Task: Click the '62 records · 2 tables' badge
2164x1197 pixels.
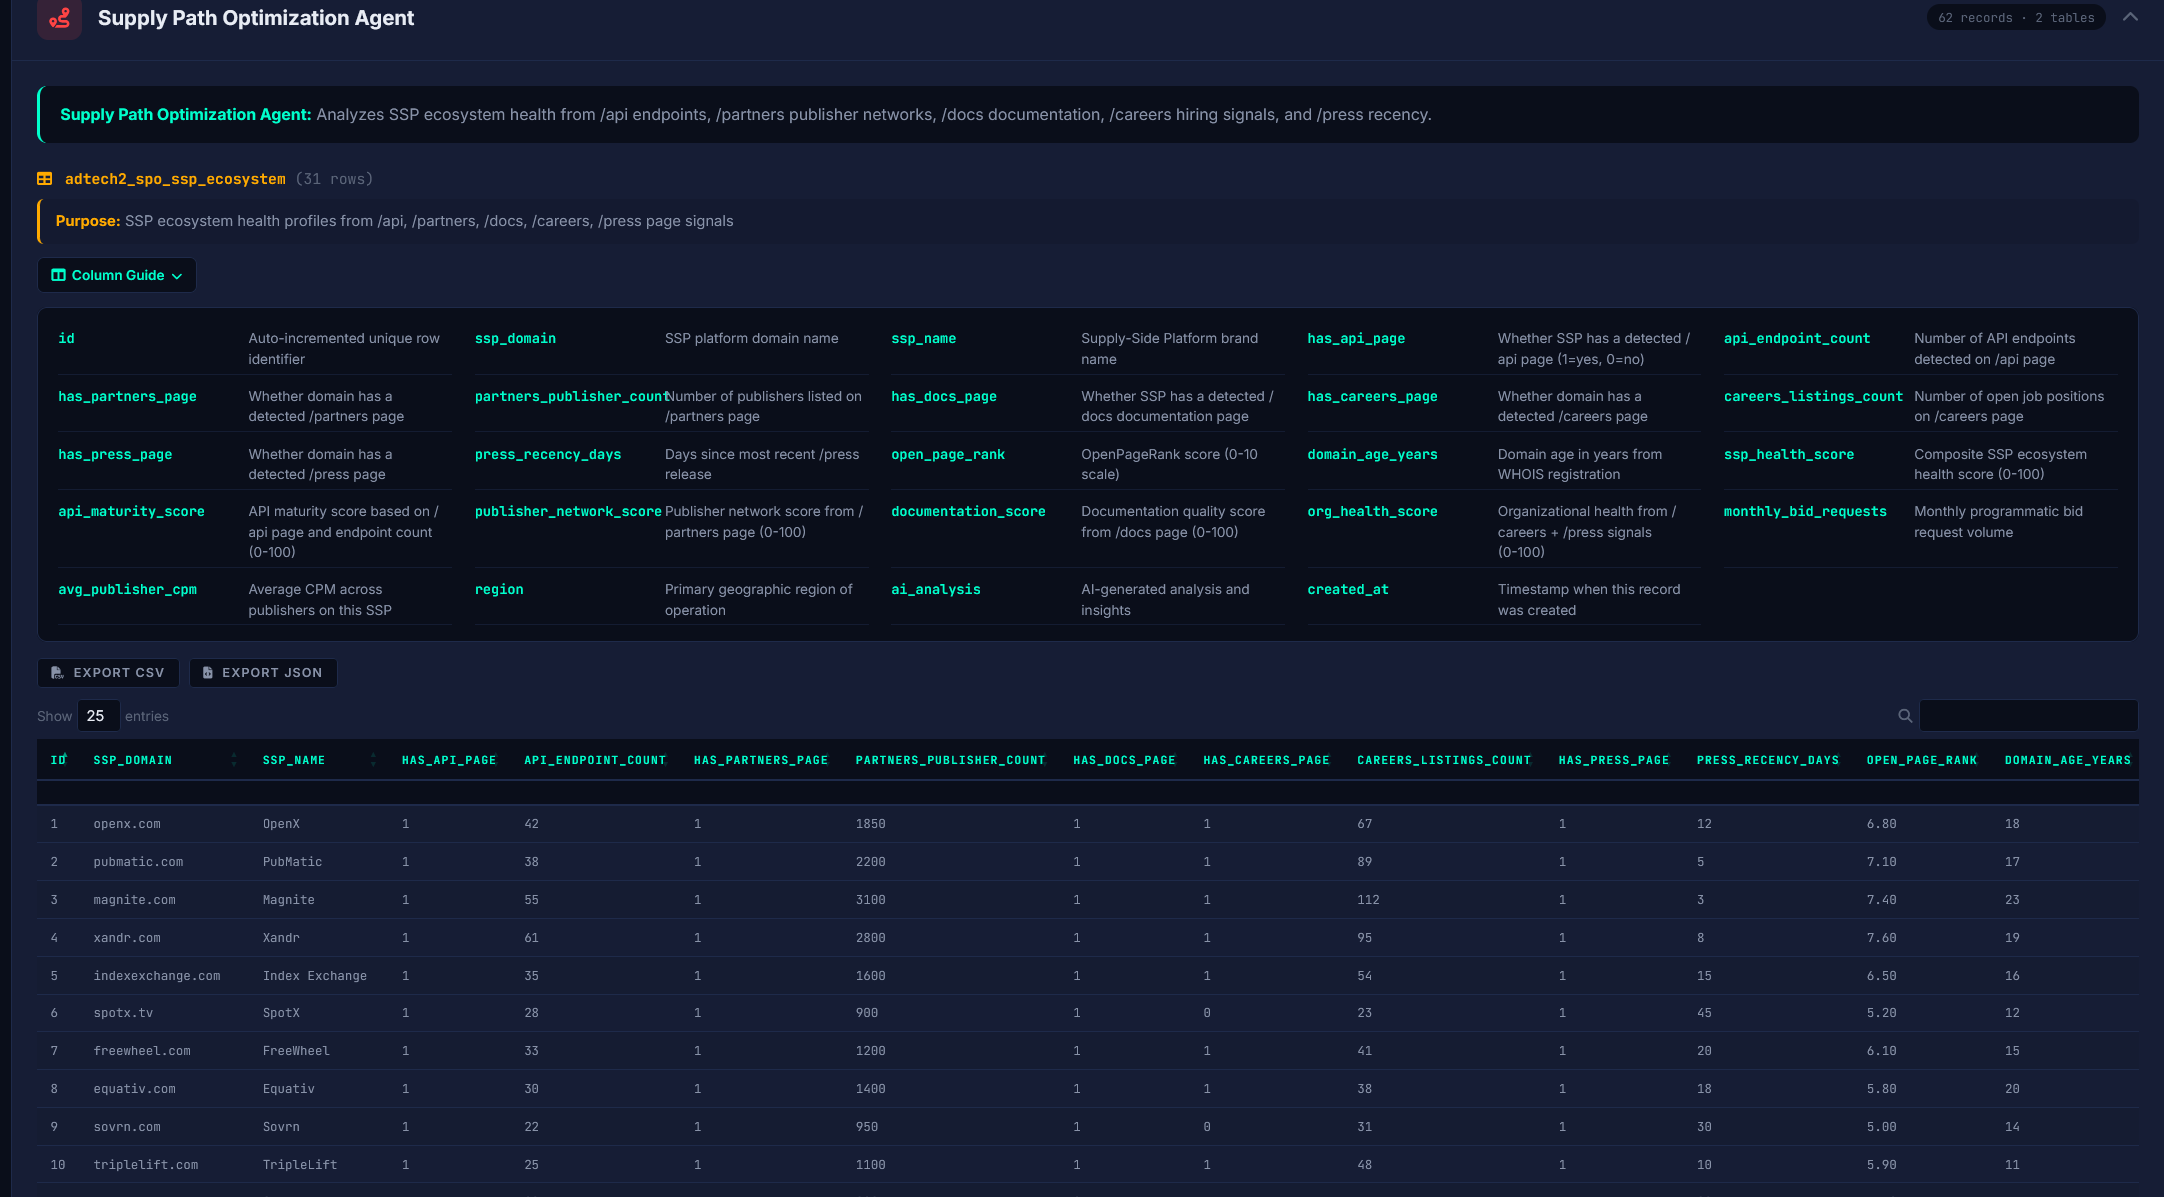Action: (2016, 18)
